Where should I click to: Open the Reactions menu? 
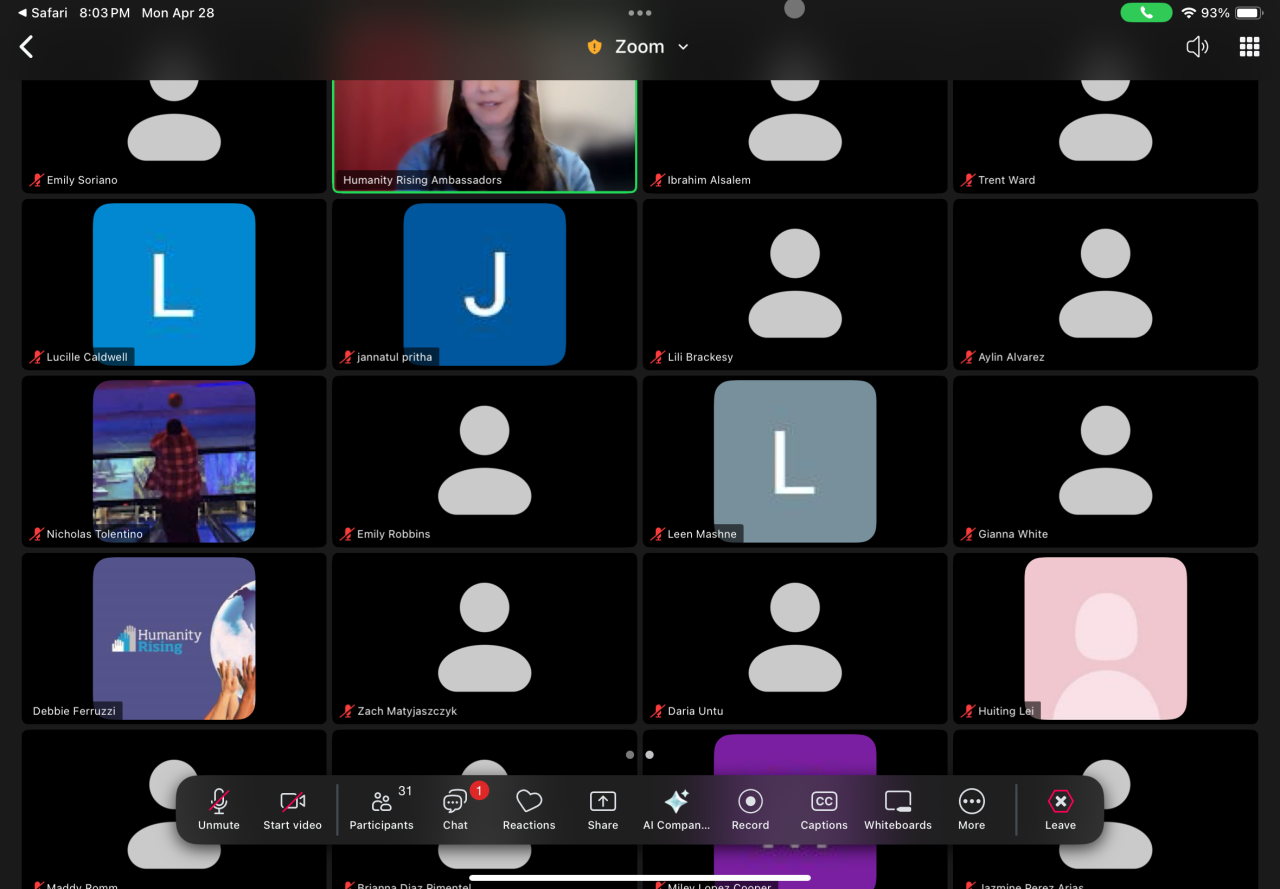pyautogui.click(x=529, y=809)
